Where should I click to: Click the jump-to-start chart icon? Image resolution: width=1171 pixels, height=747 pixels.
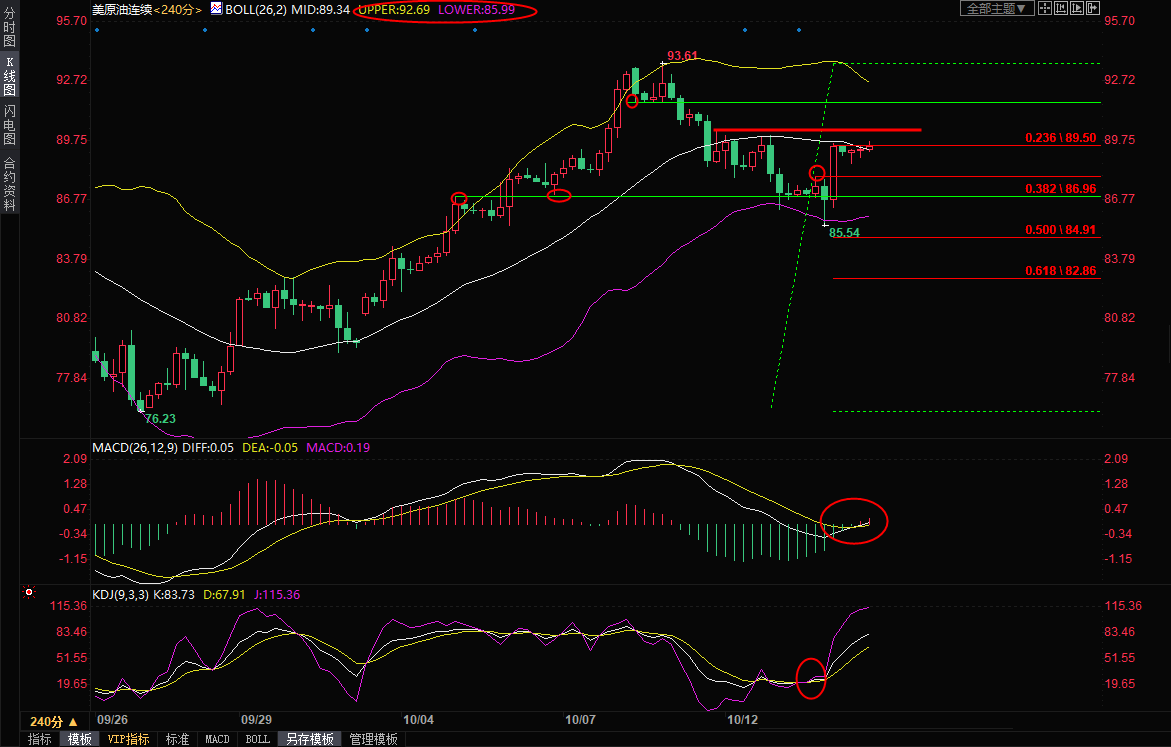tap(1060, 8)
